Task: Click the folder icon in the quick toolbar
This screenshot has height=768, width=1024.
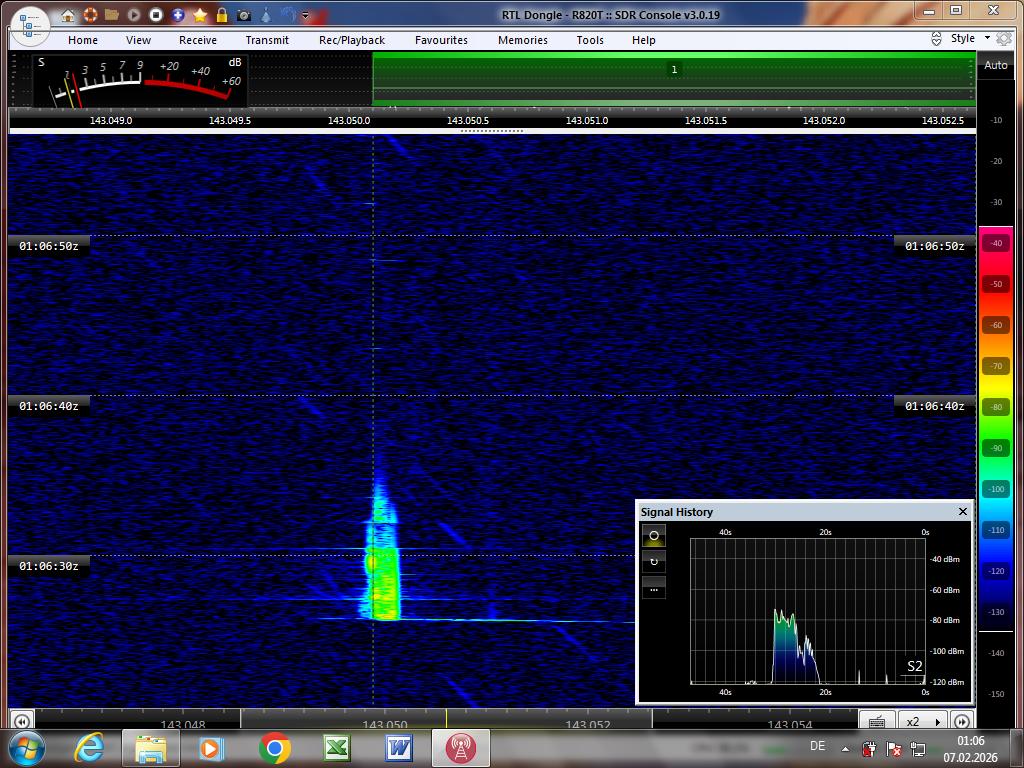Action: point(112,15)
